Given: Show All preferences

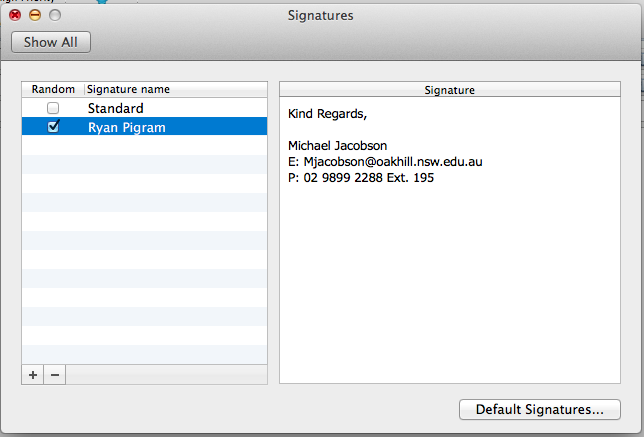Looking at the screenshot, I should [x=51, y=42].
